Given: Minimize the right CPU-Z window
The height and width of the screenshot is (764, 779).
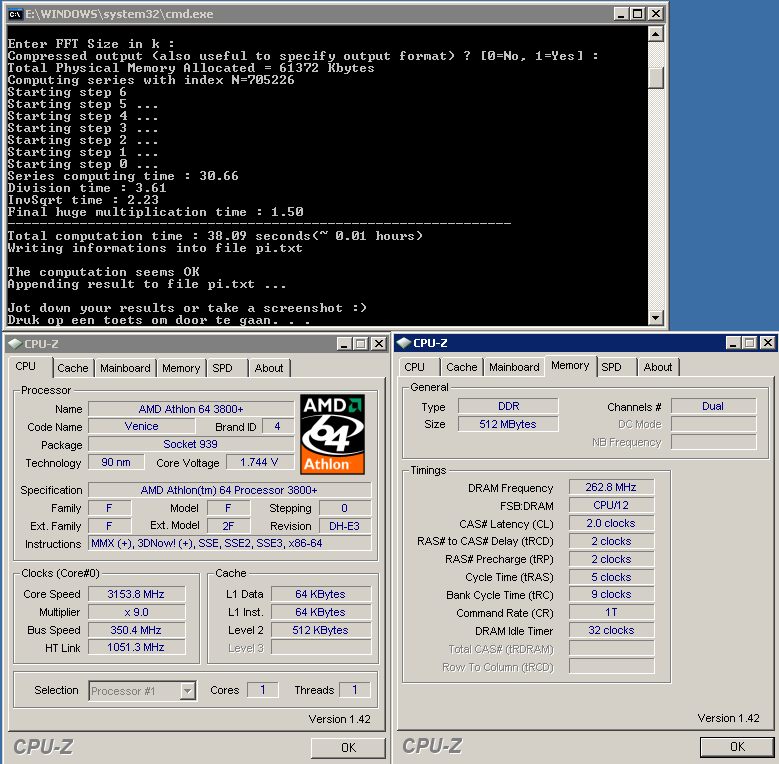Looking at the screenshot, I should 733,343.
